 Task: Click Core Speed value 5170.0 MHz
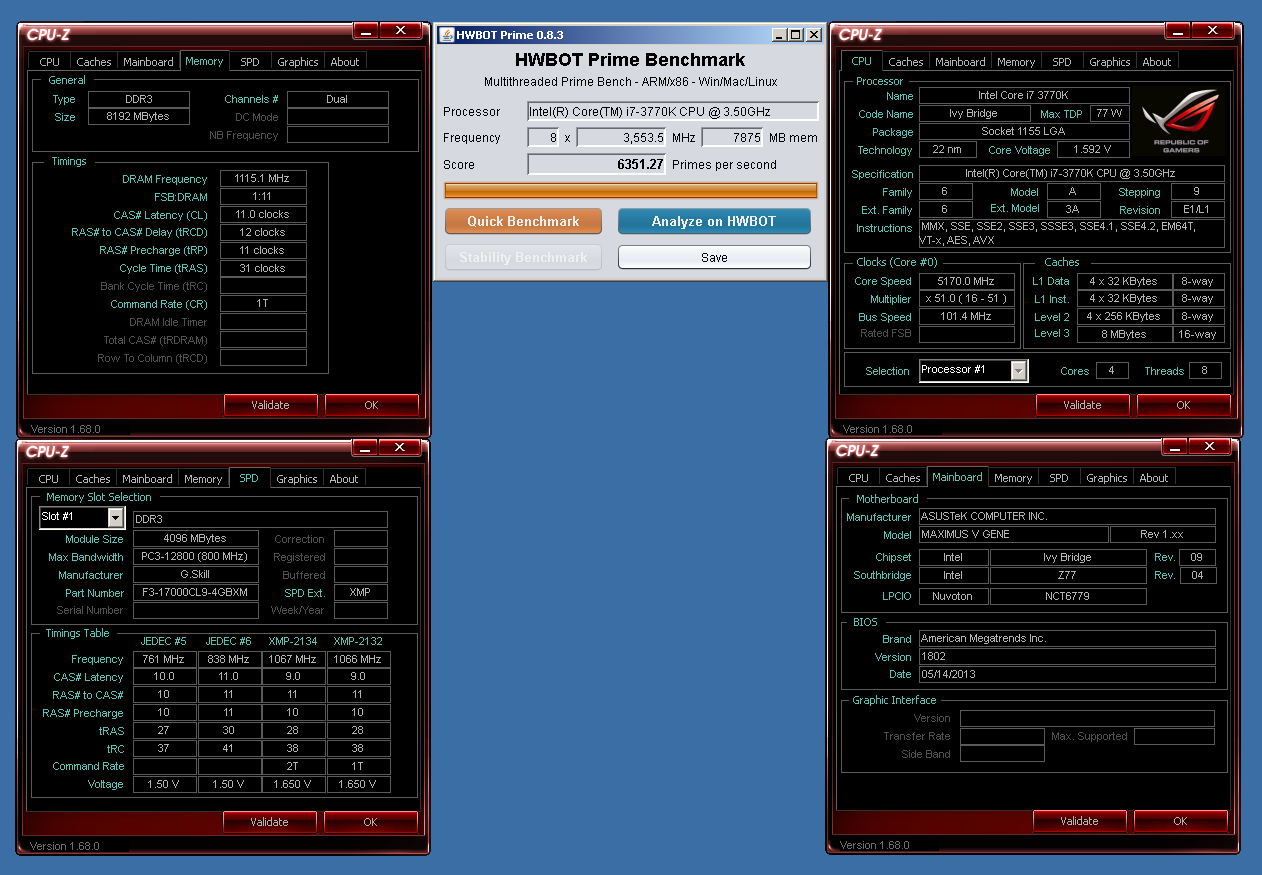coord(966,282)
